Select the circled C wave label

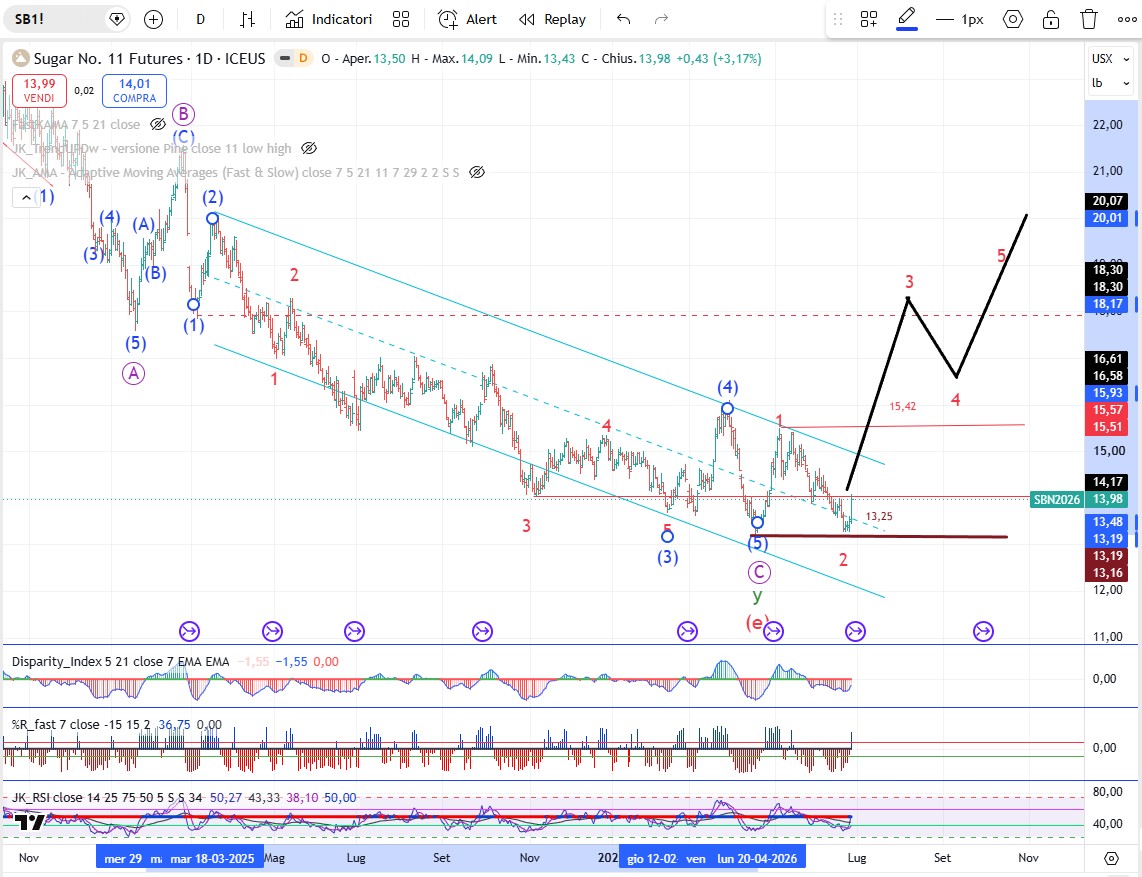(759, 573)
